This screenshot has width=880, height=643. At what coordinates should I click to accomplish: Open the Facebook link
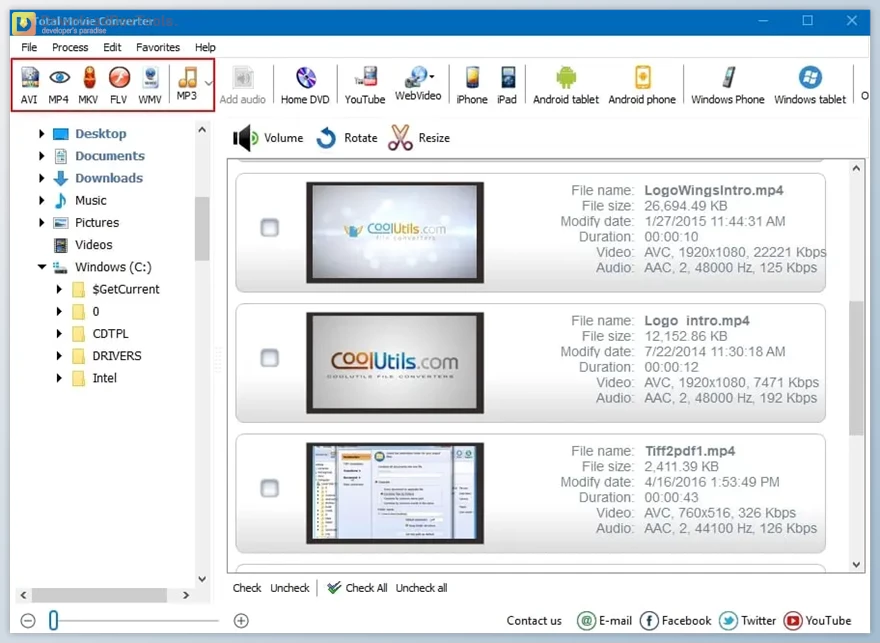[x=676, y=621]
